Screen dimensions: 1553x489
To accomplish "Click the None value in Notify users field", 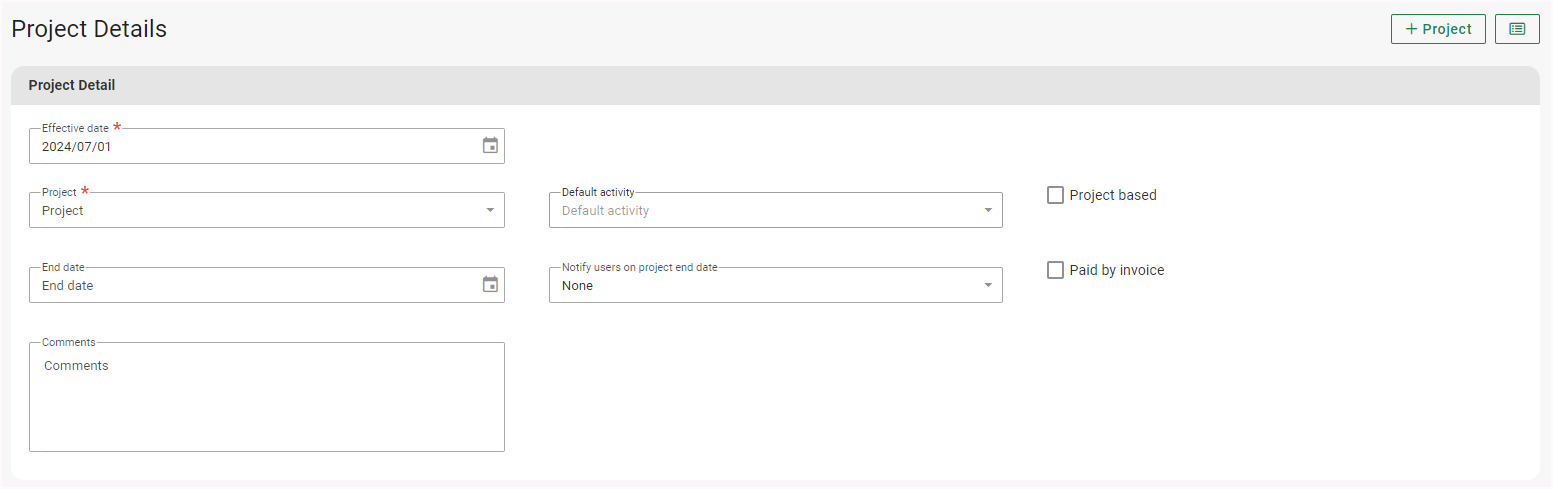I will (577, 286).
